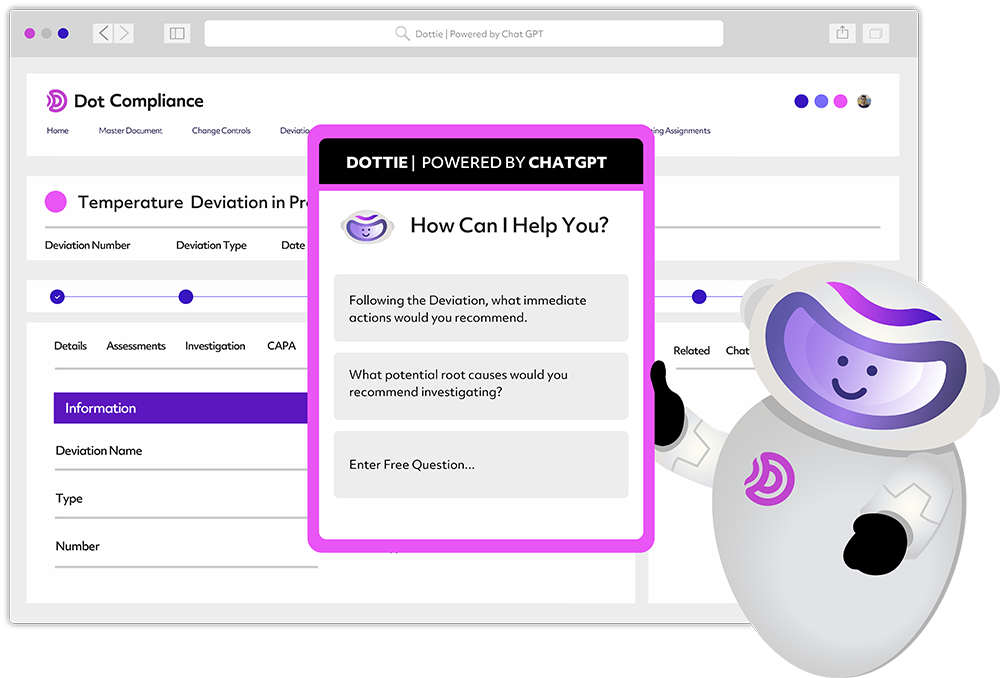Open the Related tab
The image size is (1000, 678).
[691, 351]
